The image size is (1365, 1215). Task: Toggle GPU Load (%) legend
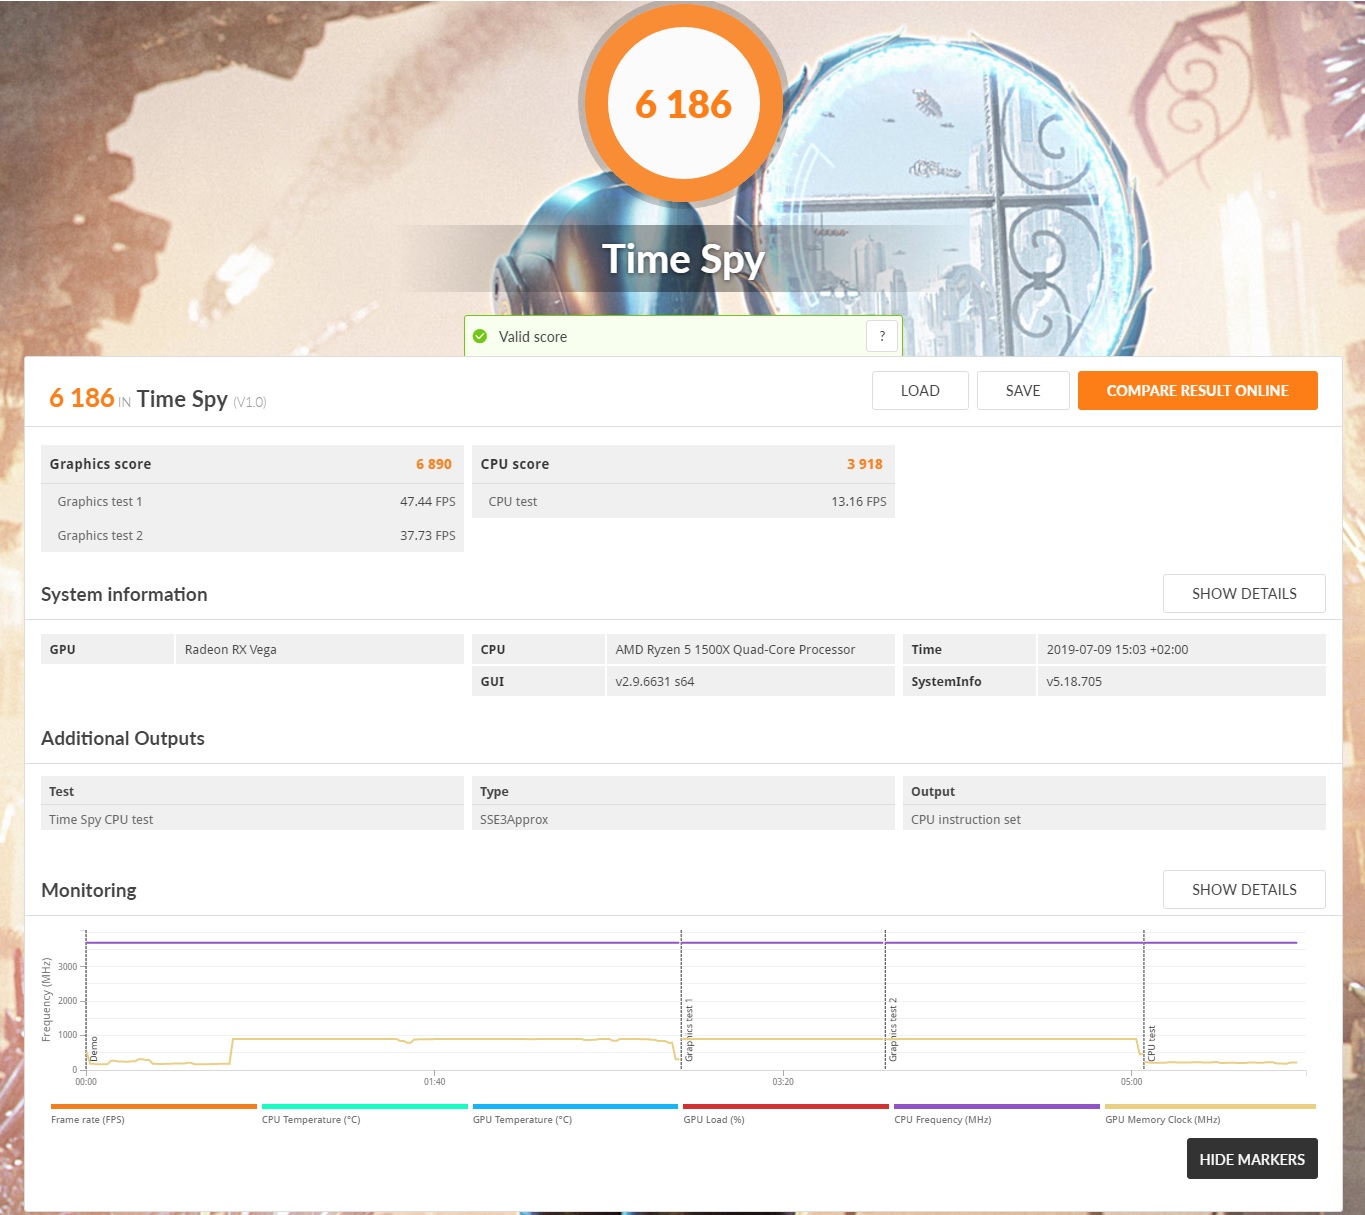click(x=786, y=1113)
